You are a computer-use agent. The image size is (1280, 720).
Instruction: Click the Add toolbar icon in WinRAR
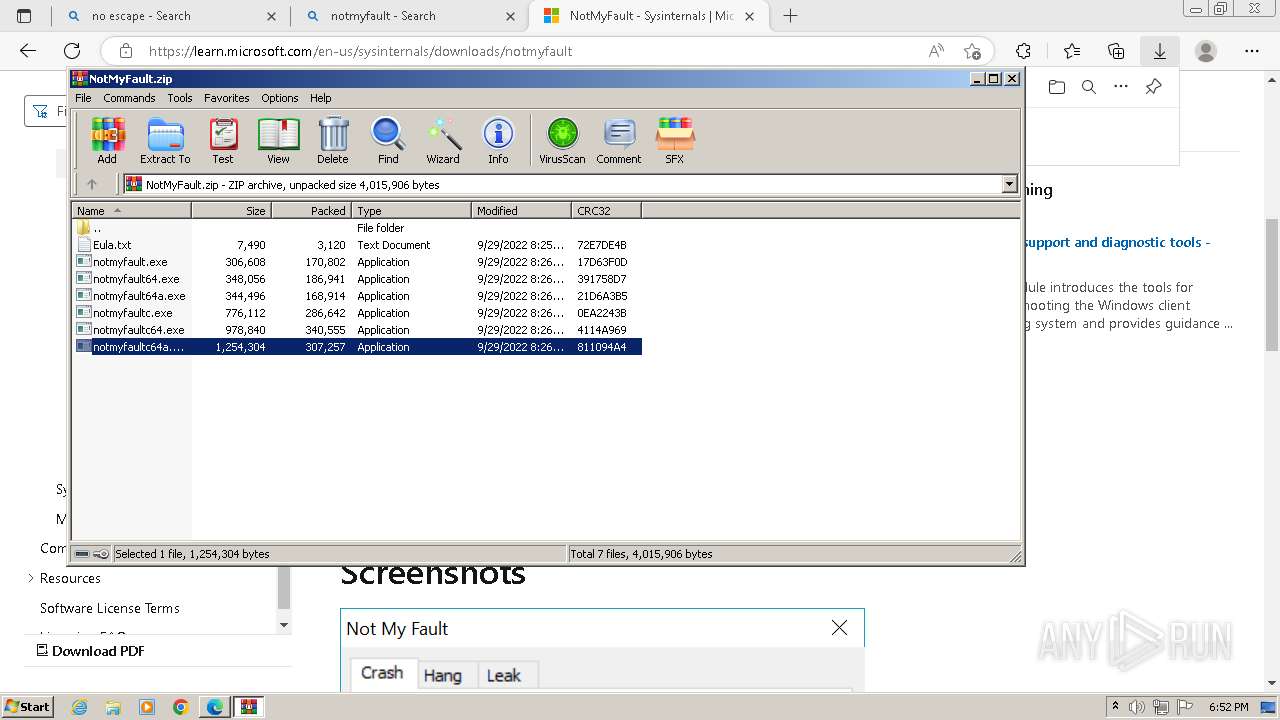pyautogui.click(x=107, y=141)
